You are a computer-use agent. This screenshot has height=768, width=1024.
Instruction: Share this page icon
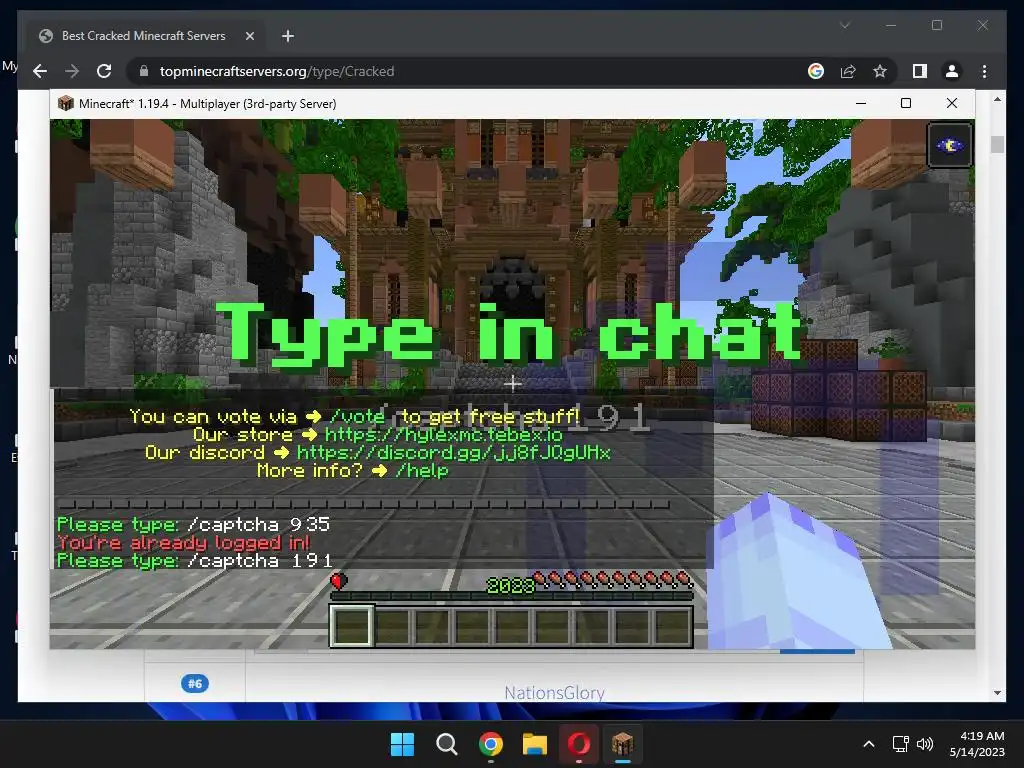point(848,71)
